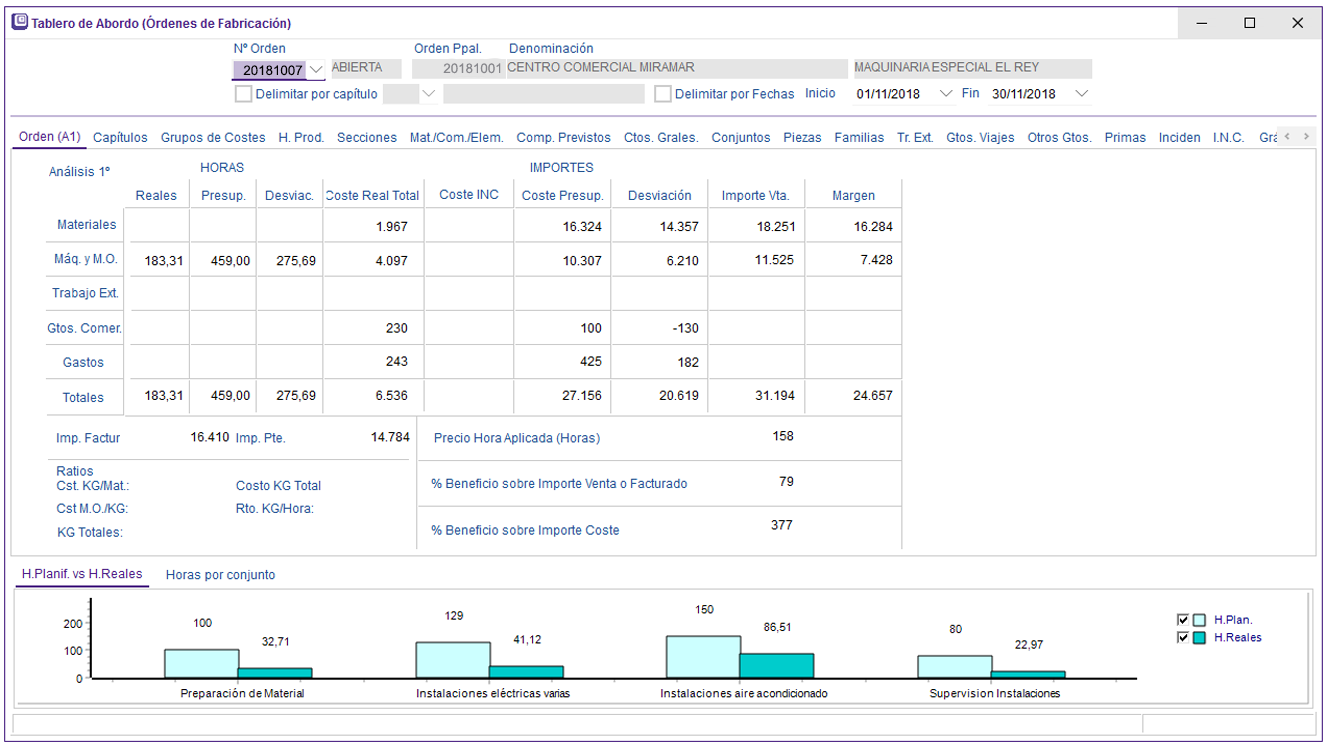Viewport: 1327px width, 745px height.
Task: Open the Nº Orden dropdown arrow
Action: [x=316, y=70]
